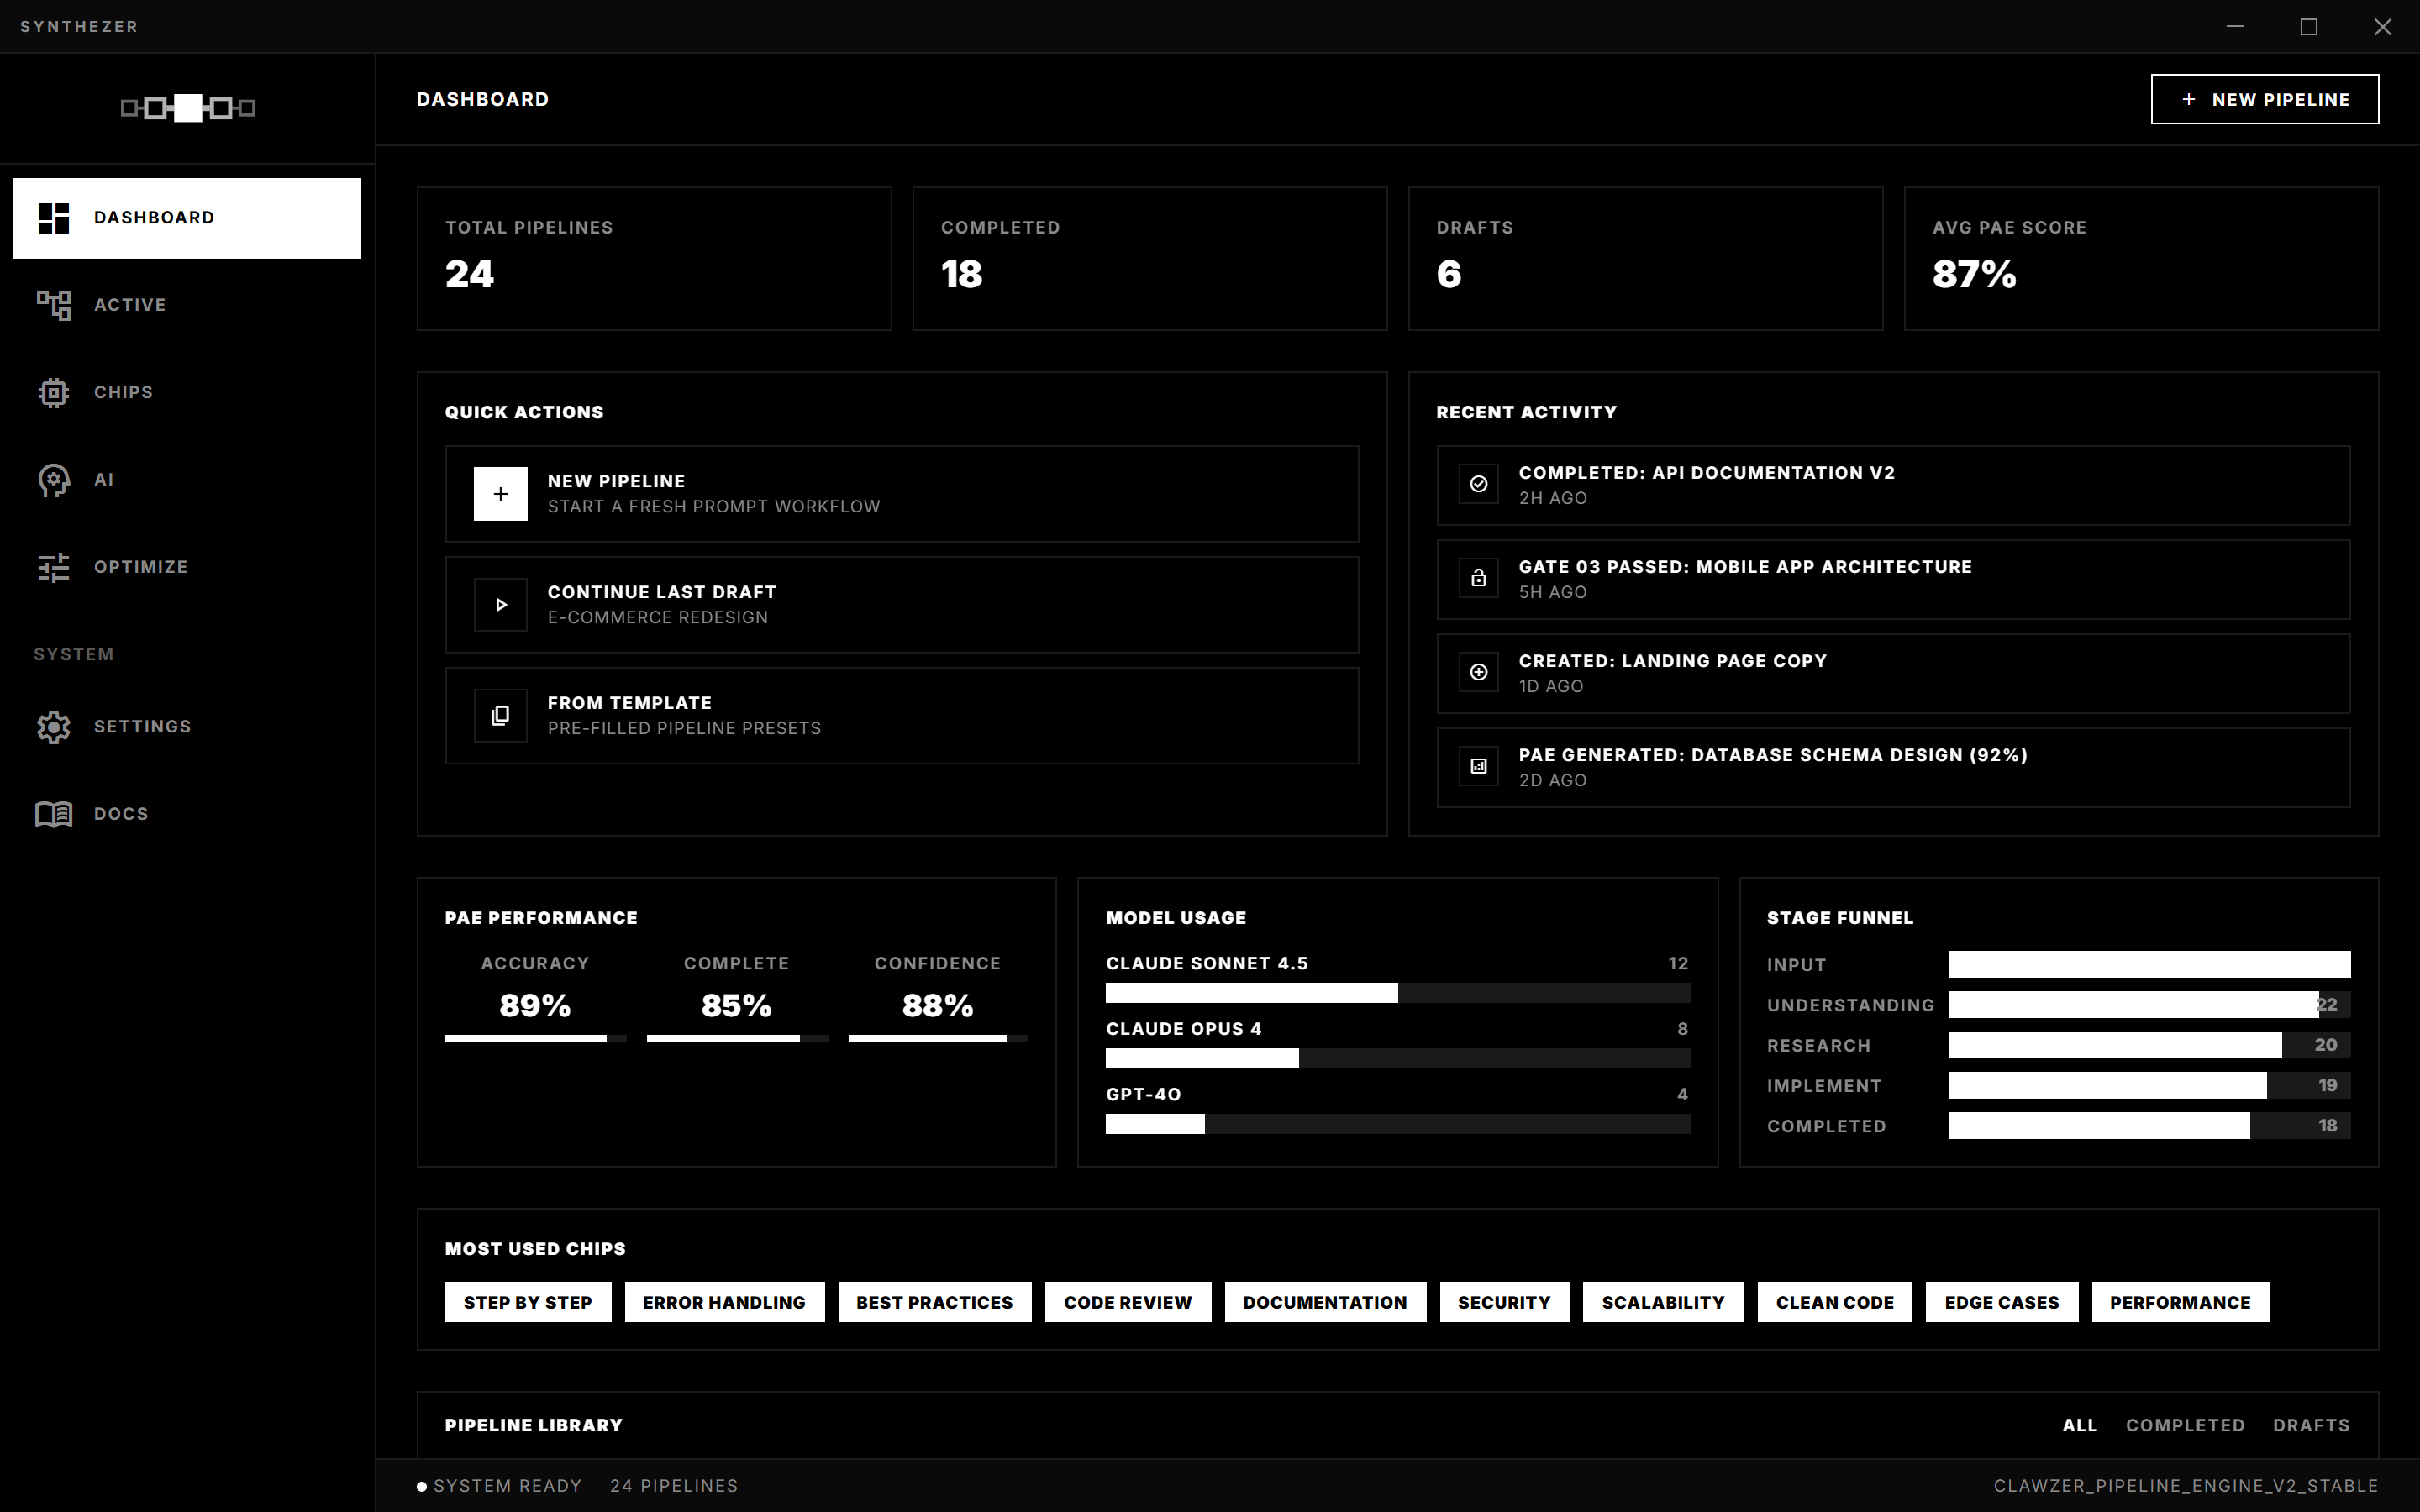The image size is (2420, 1512).
Task: Toggle the SECURITY chip
Action: tap(1504, 1301)
